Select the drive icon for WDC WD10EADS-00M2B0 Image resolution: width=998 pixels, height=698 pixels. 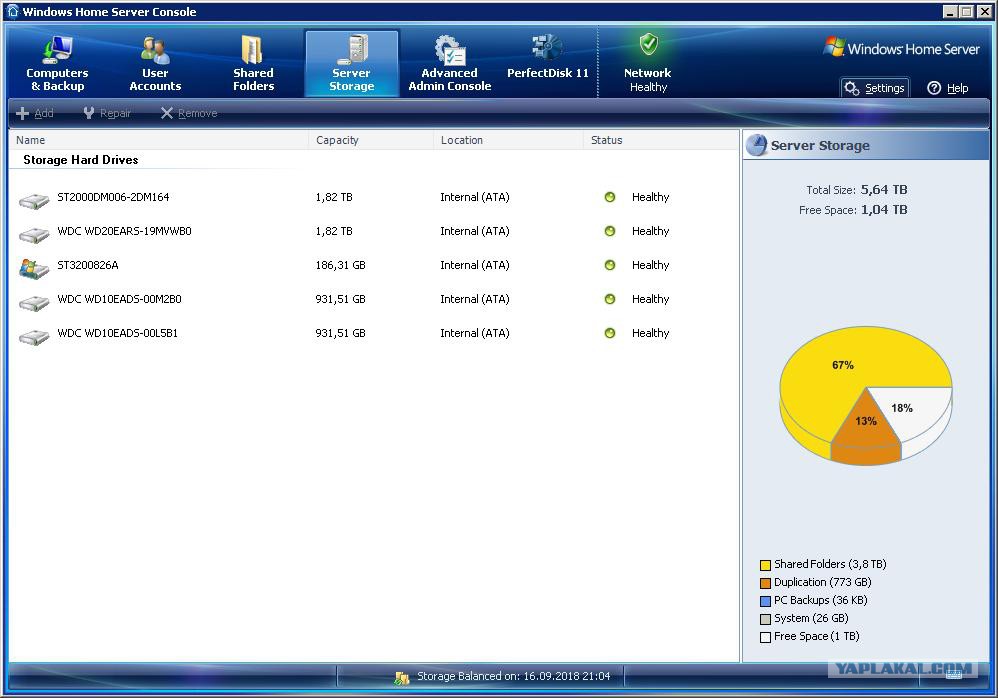[34, 303]
